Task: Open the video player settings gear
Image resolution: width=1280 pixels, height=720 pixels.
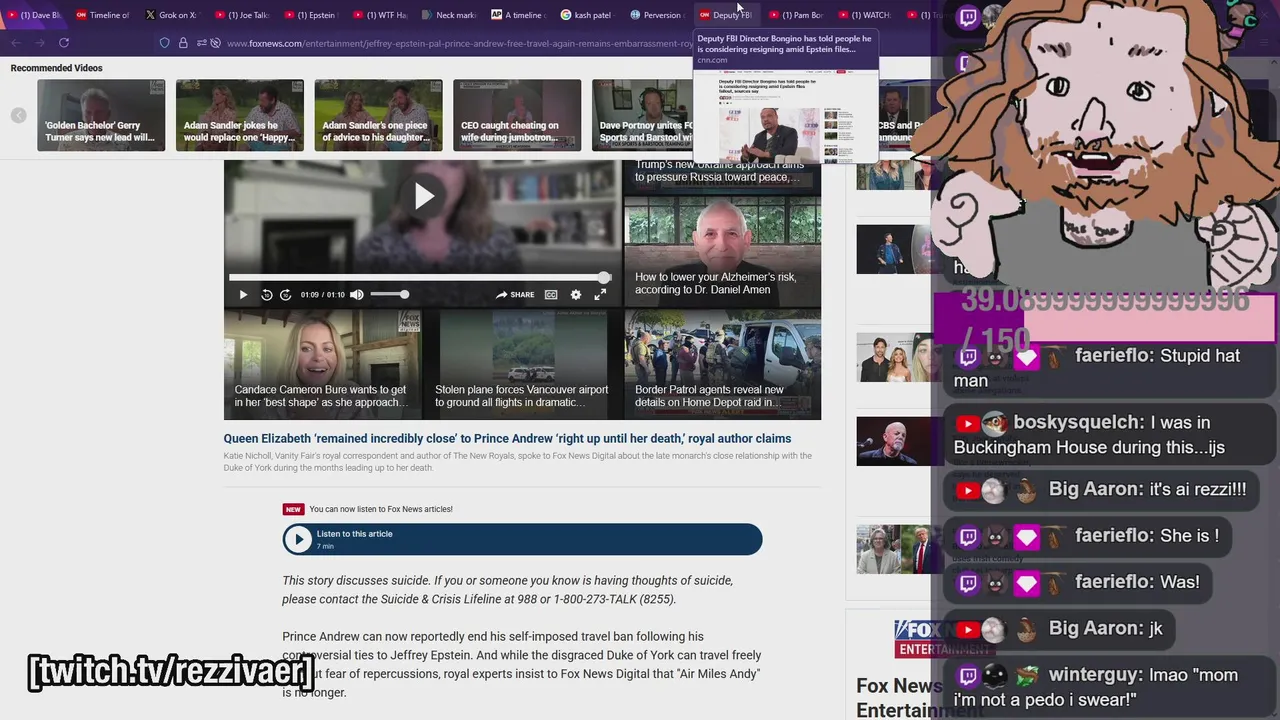Action: (576, 295)
